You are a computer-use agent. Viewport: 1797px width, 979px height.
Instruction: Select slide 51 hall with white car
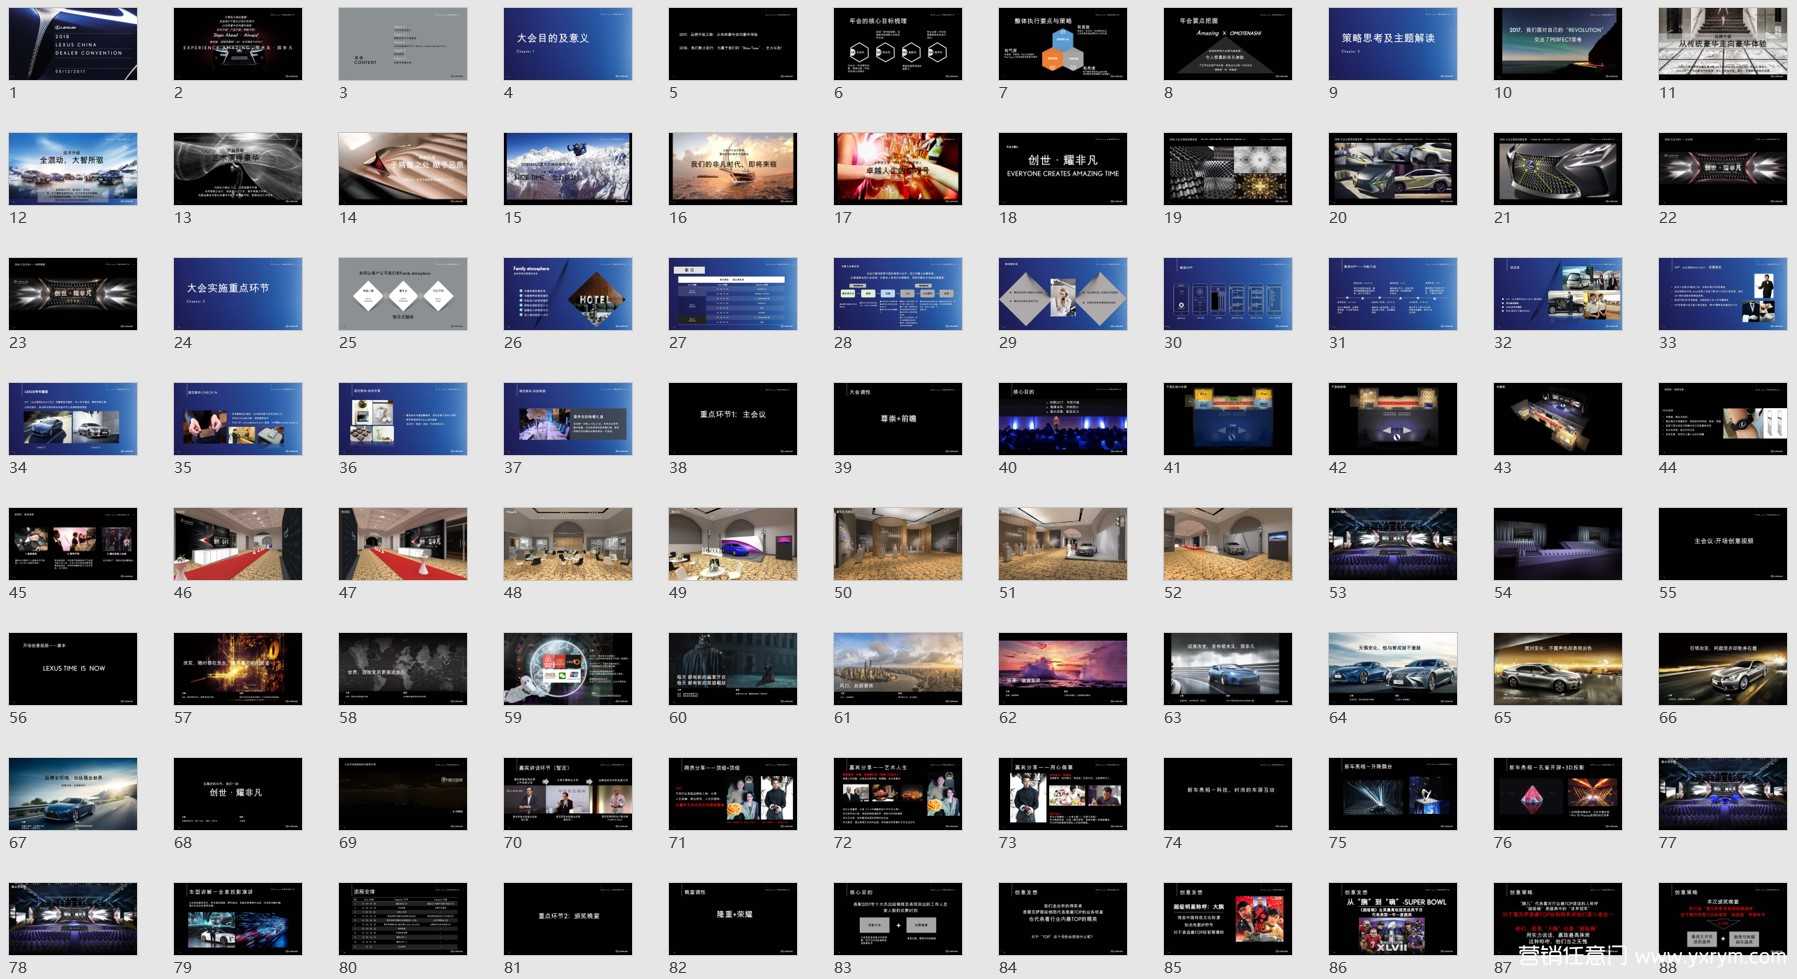1063,544
